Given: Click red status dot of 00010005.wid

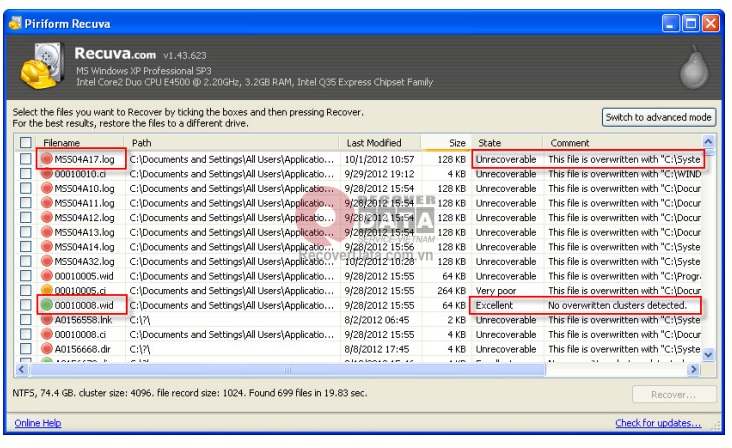Looking at the screenshot, I should [46, 276].
